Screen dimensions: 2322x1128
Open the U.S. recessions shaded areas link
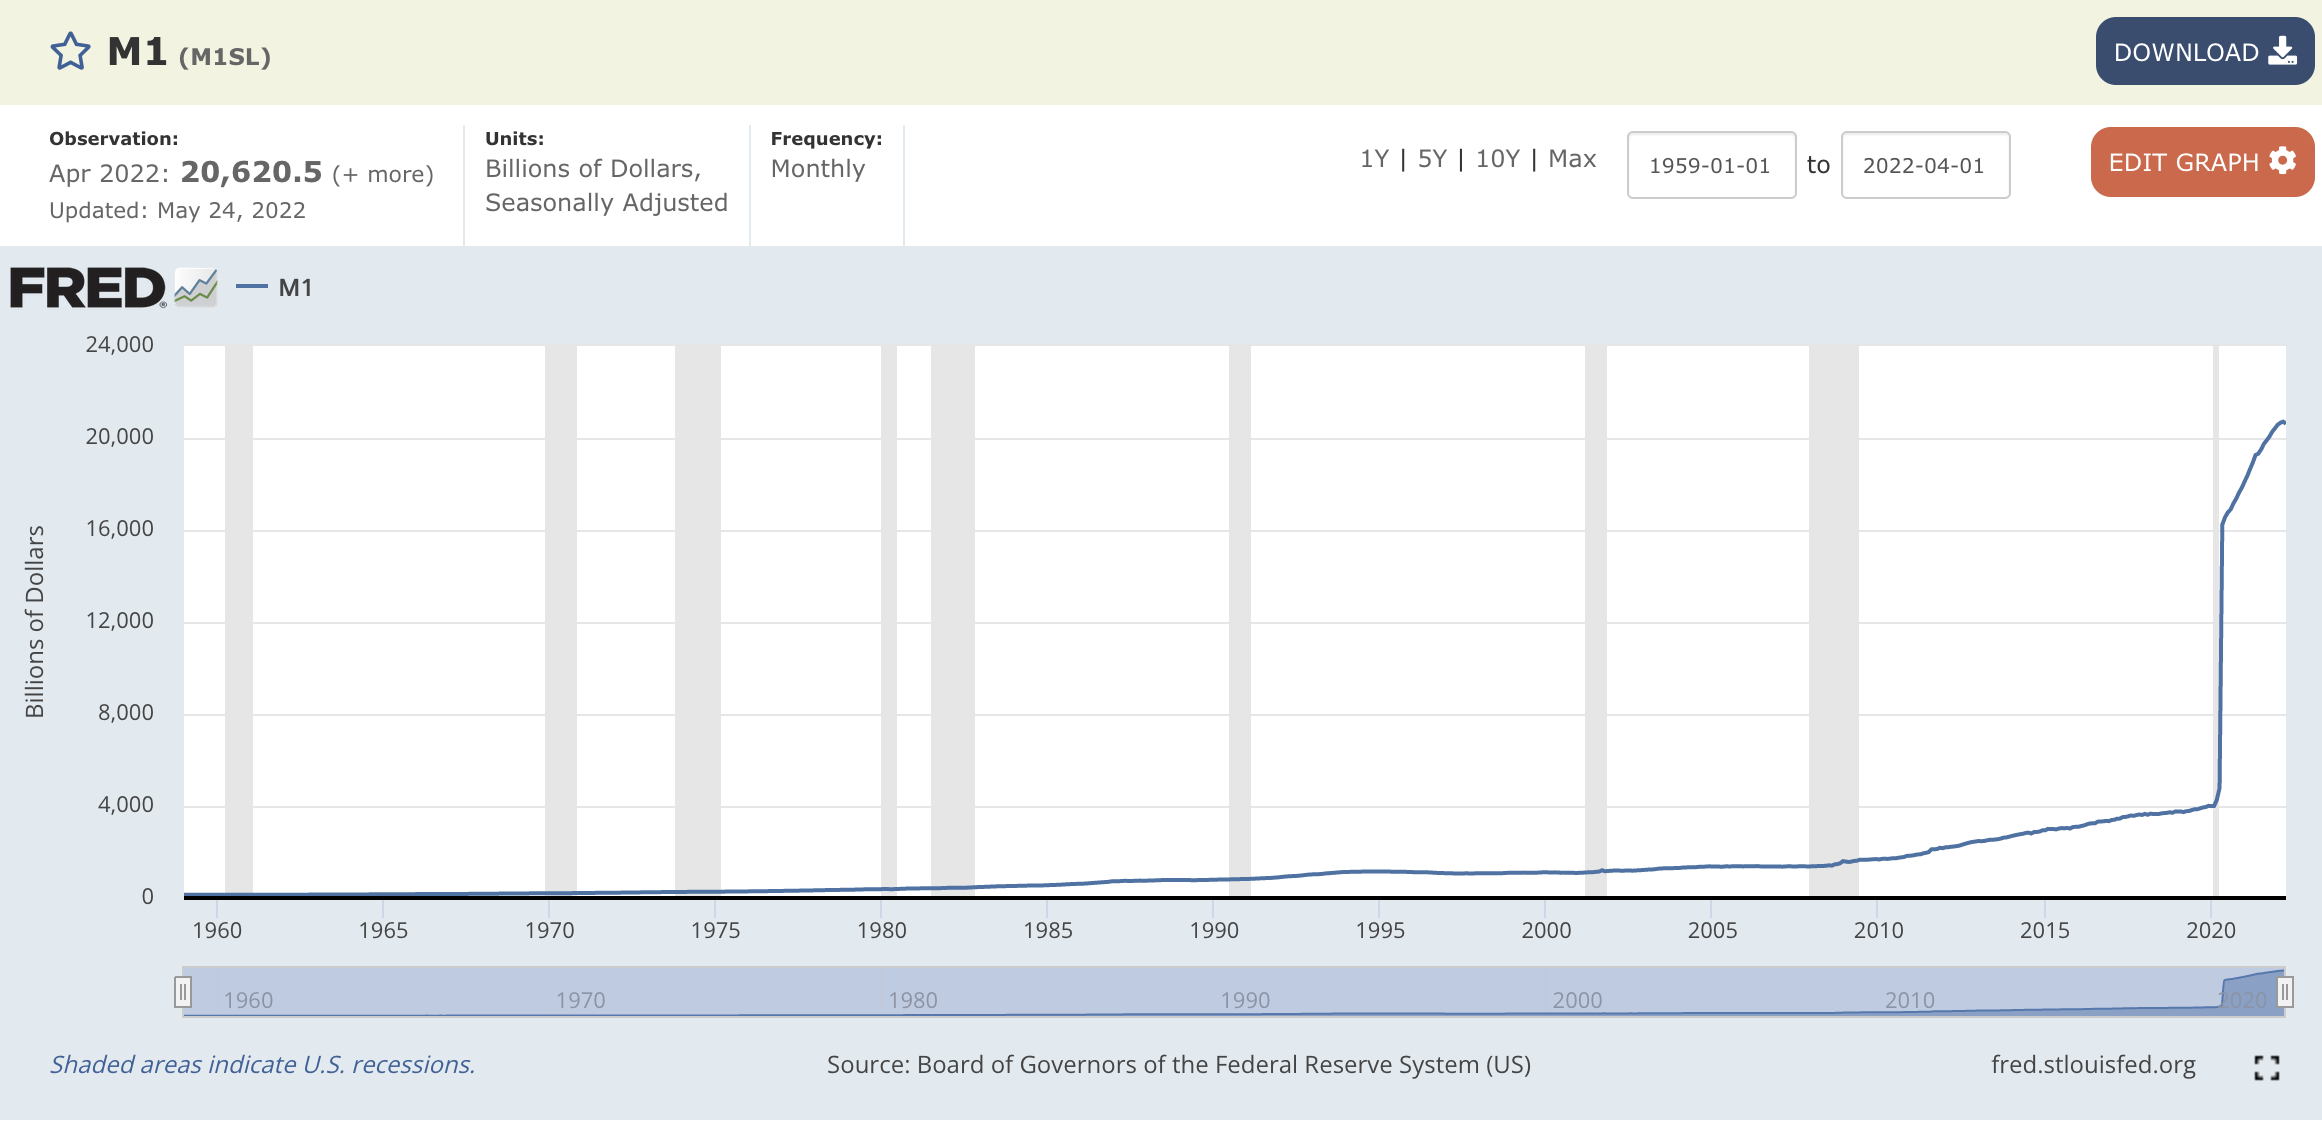(x=262, y=1065)
